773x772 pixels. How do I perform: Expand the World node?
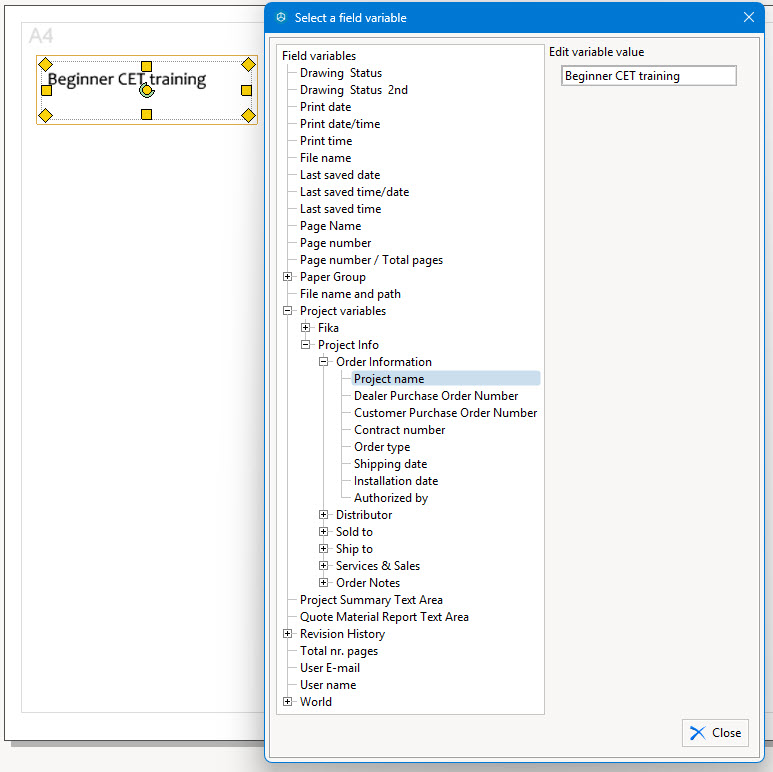pyautogui.click(x=287, y=702)
